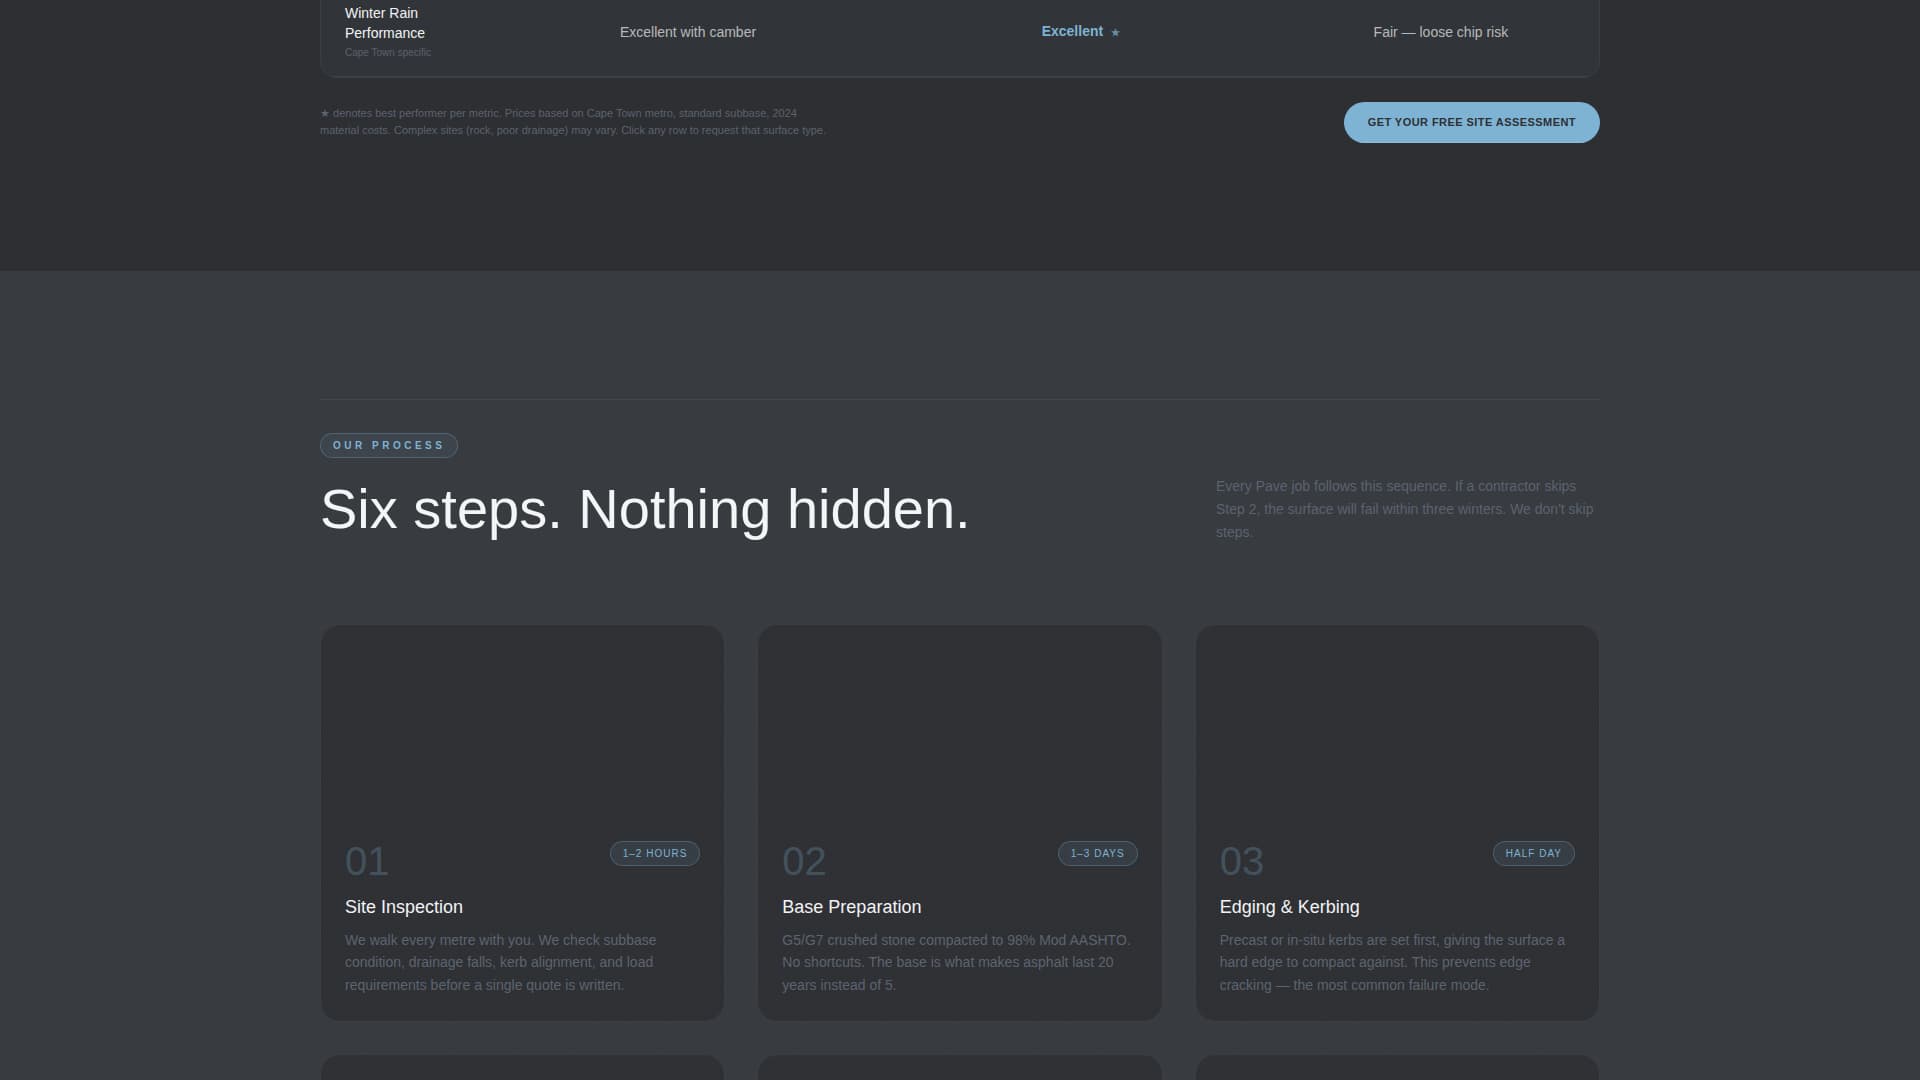Click the partially visible card below Site Inspection
1920x1080 pixels.
[x=521, y=1068]
